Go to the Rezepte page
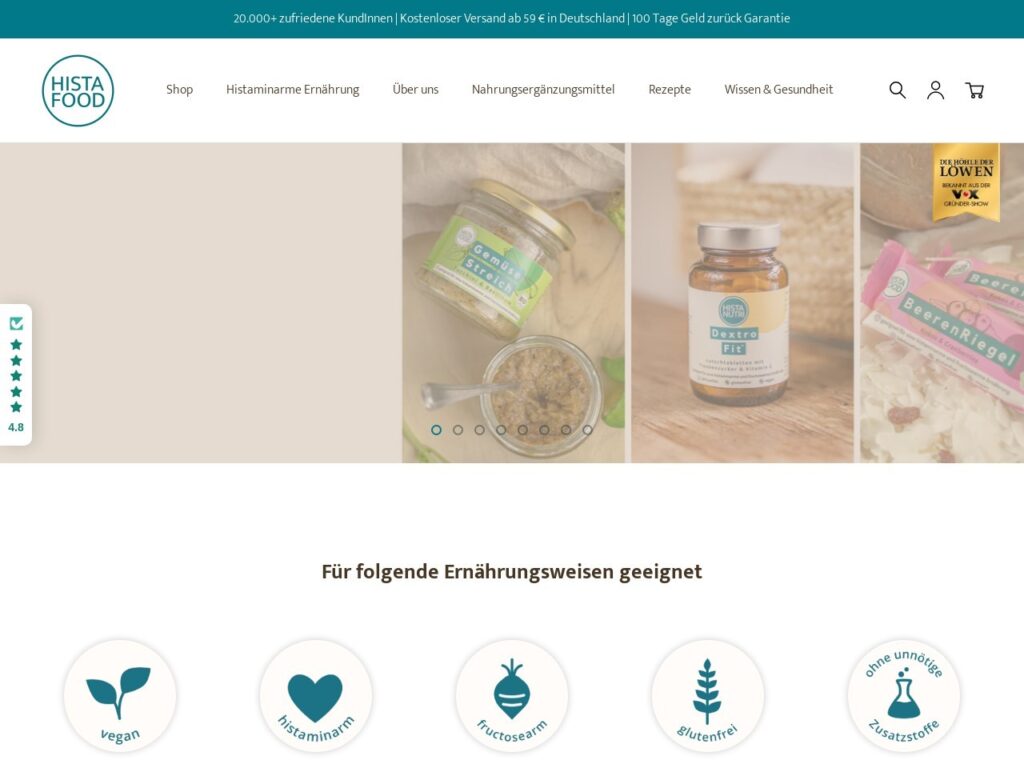The image size is (1024, 768). coord(669,89)
